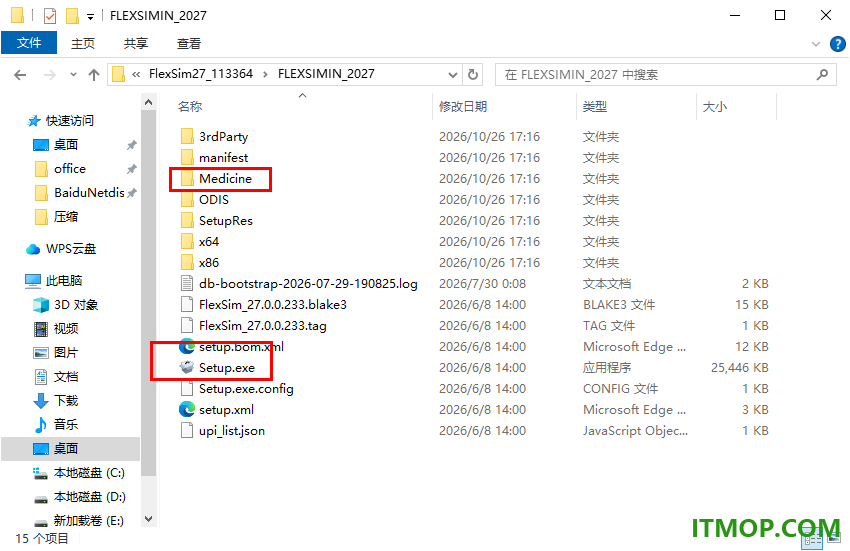Open the Quick Access Toolbar customize dropdown

(91, 17)
